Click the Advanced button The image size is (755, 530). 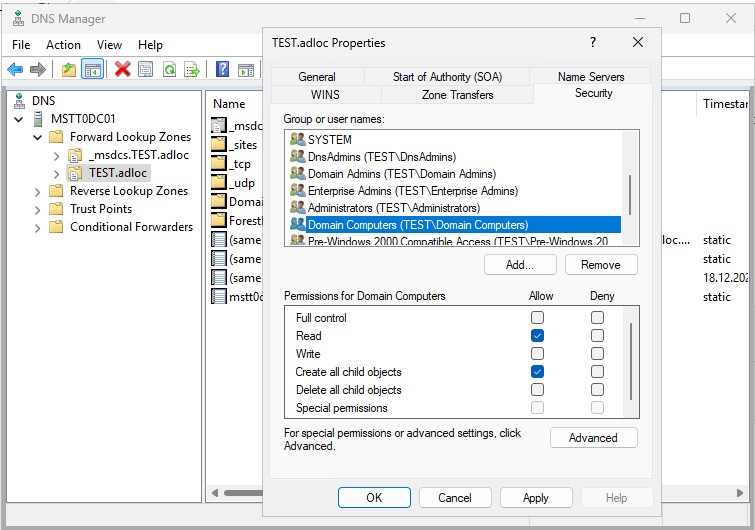[593, 438]
